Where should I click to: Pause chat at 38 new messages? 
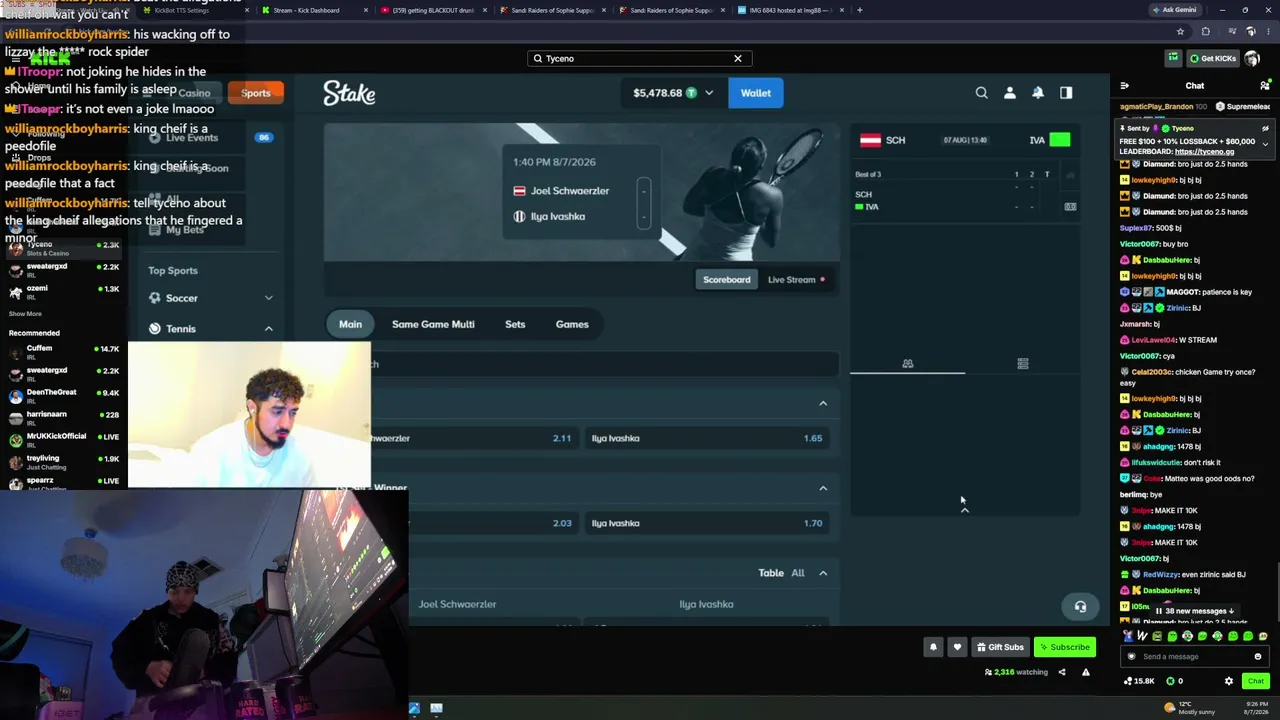tap(1195, 611)
